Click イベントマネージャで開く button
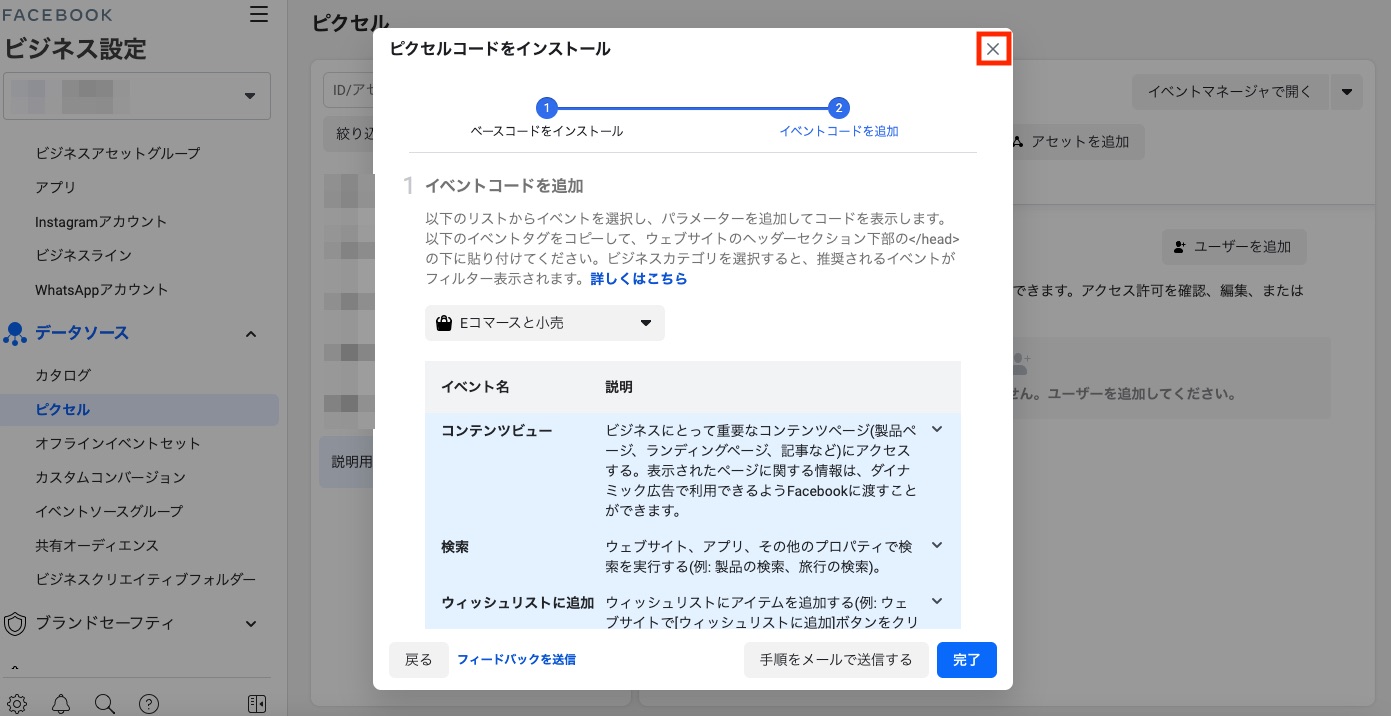This screenshot has width=1391, height=716. tap(1229, 92)
